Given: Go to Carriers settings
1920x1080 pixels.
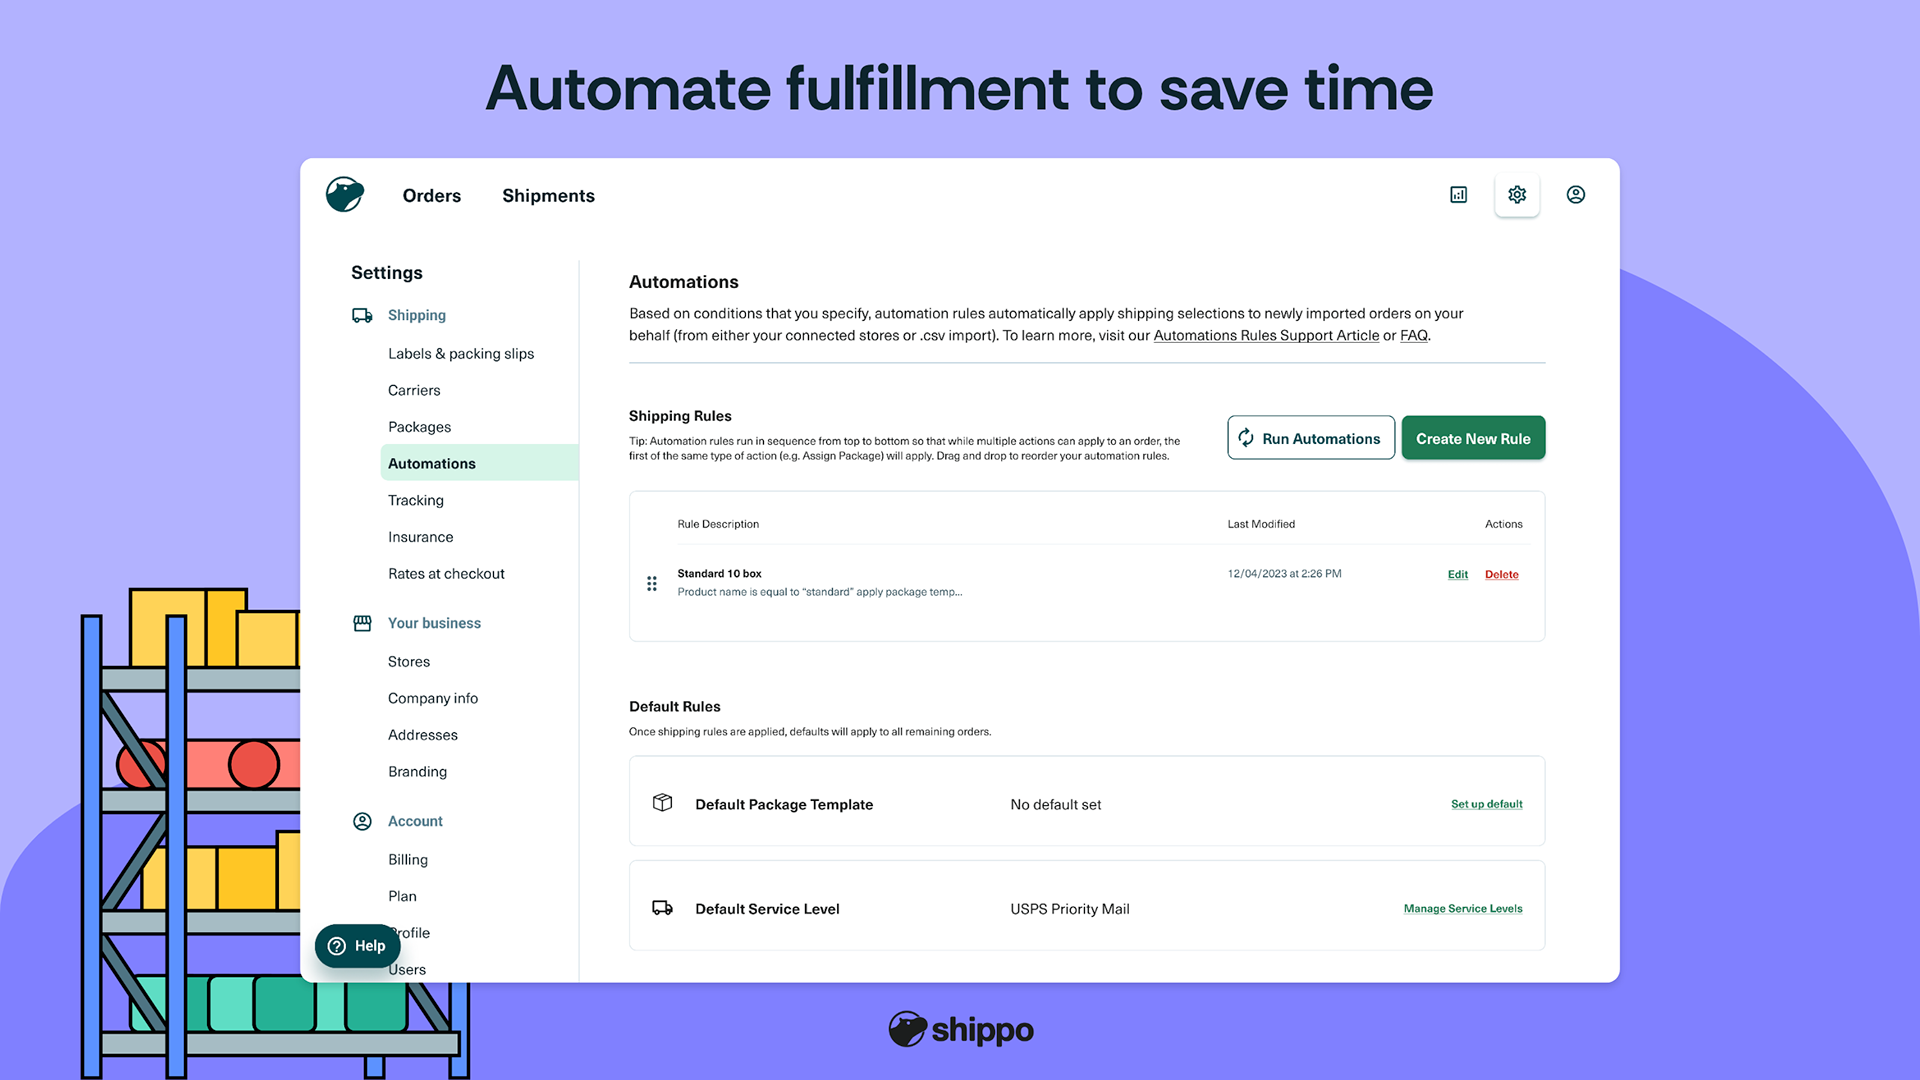Looking at the screenshot, I should (x=414, y=390).
